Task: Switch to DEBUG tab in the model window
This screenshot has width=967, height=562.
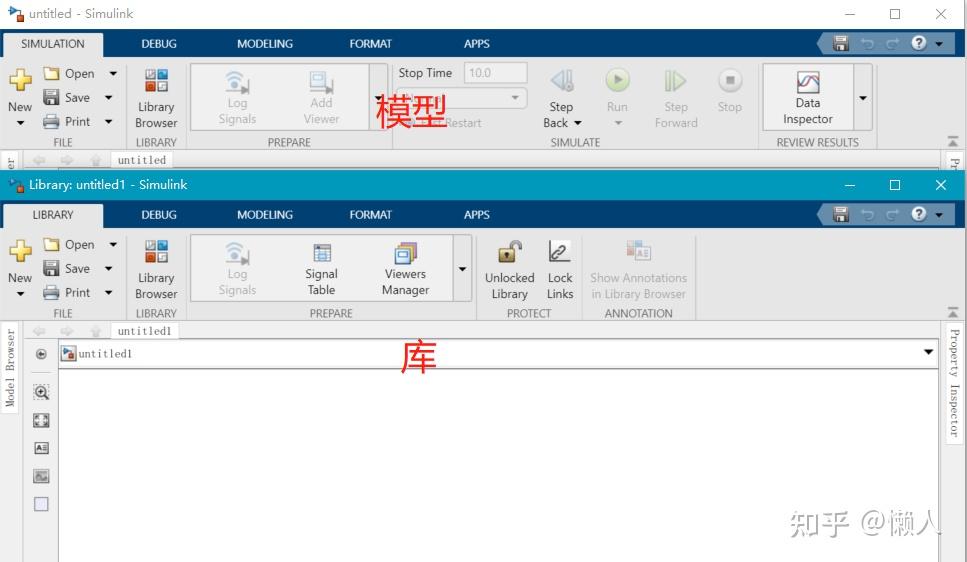Action: pos(158,44)
